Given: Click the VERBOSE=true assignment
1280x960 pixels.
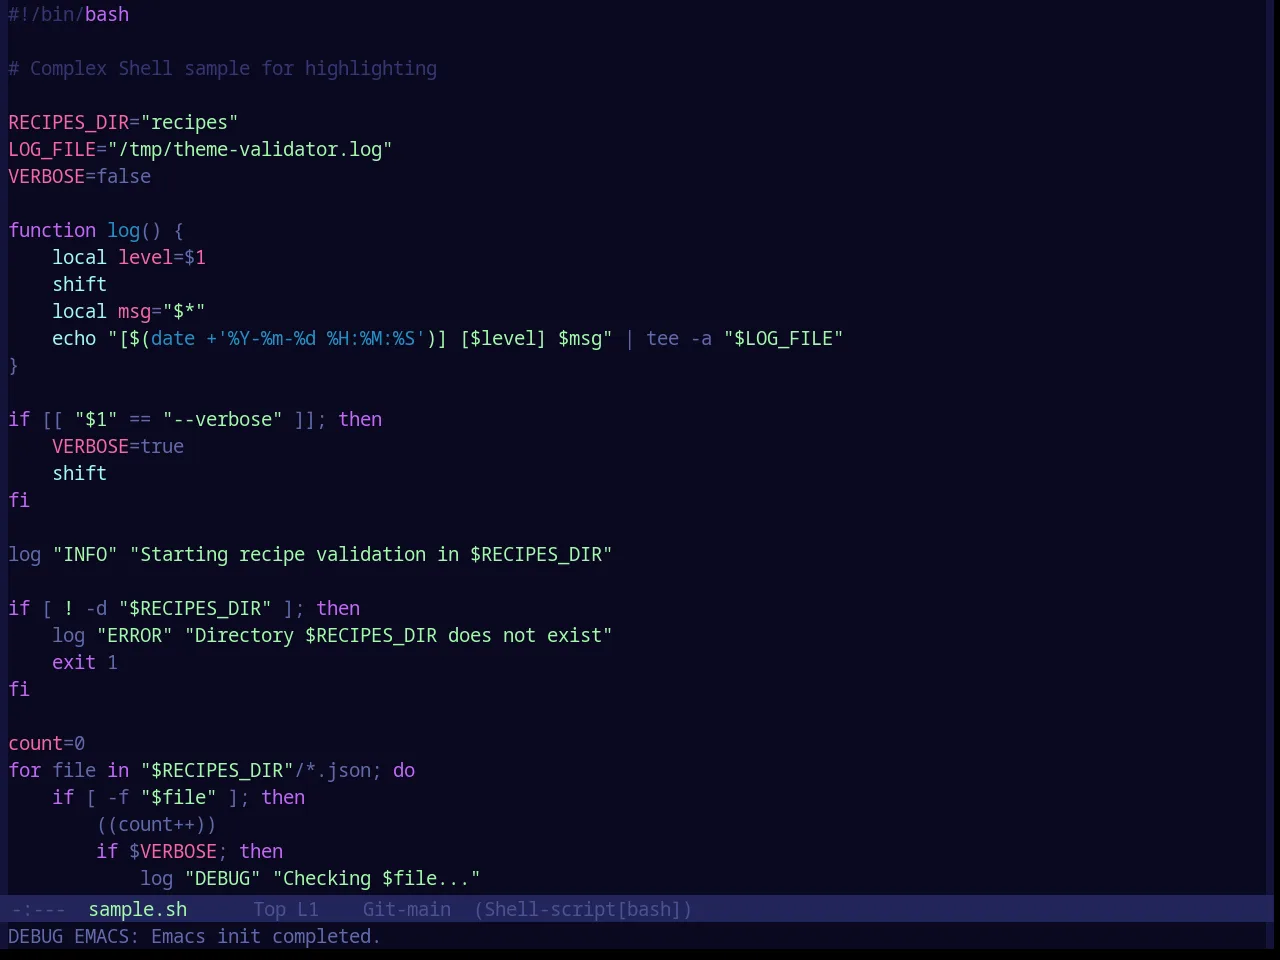Looking at the screenshot, I should click(x=118, y=446).
